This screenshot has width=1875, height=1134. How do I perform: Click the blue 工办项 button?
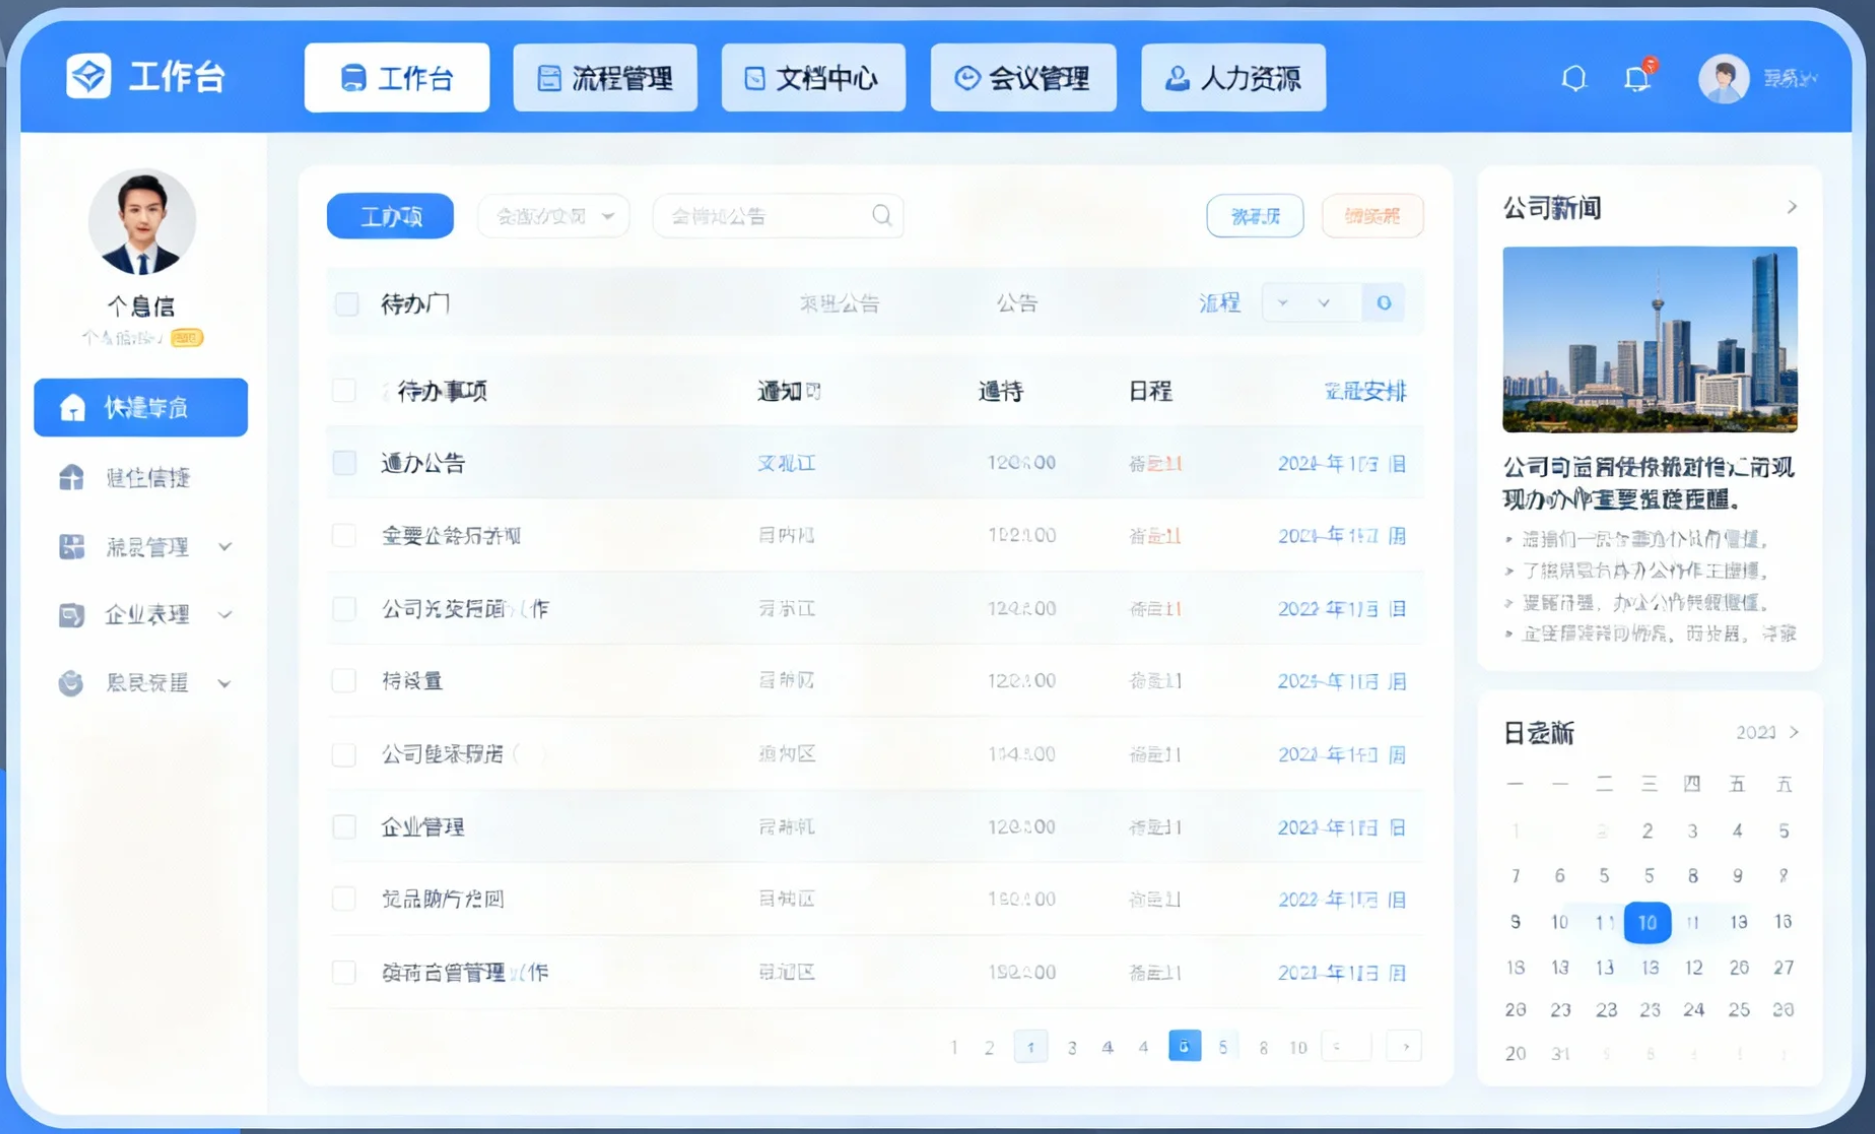pyautogui.click(x=389, y=215)
